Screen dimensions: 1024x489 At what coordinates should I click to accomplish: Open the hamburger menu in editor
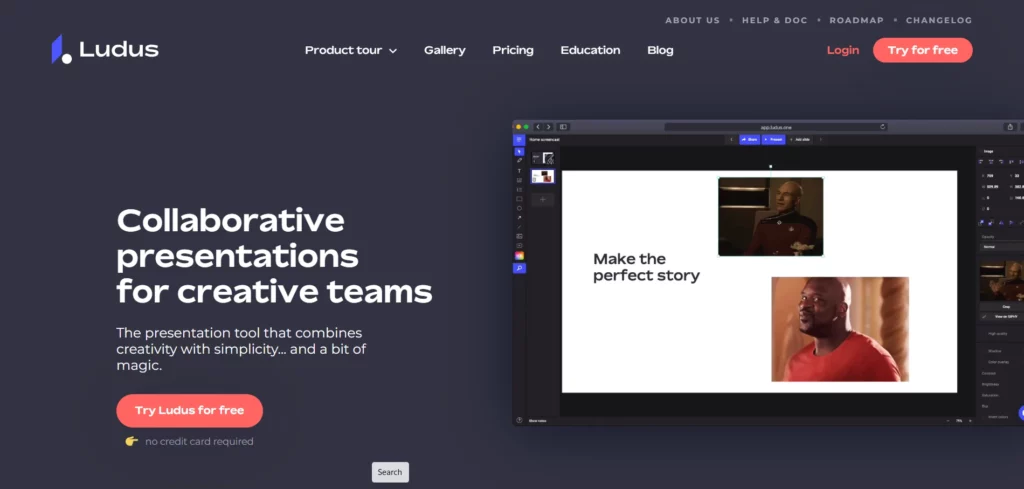(519, 140)
